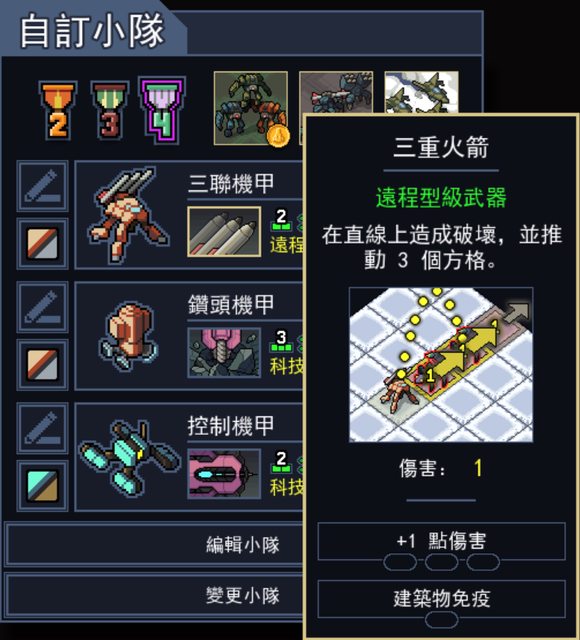This screenshot has width=580, height=640.
Task: Open the color palette swatch for 鑽頭機甲
Action: coord(42,364)
